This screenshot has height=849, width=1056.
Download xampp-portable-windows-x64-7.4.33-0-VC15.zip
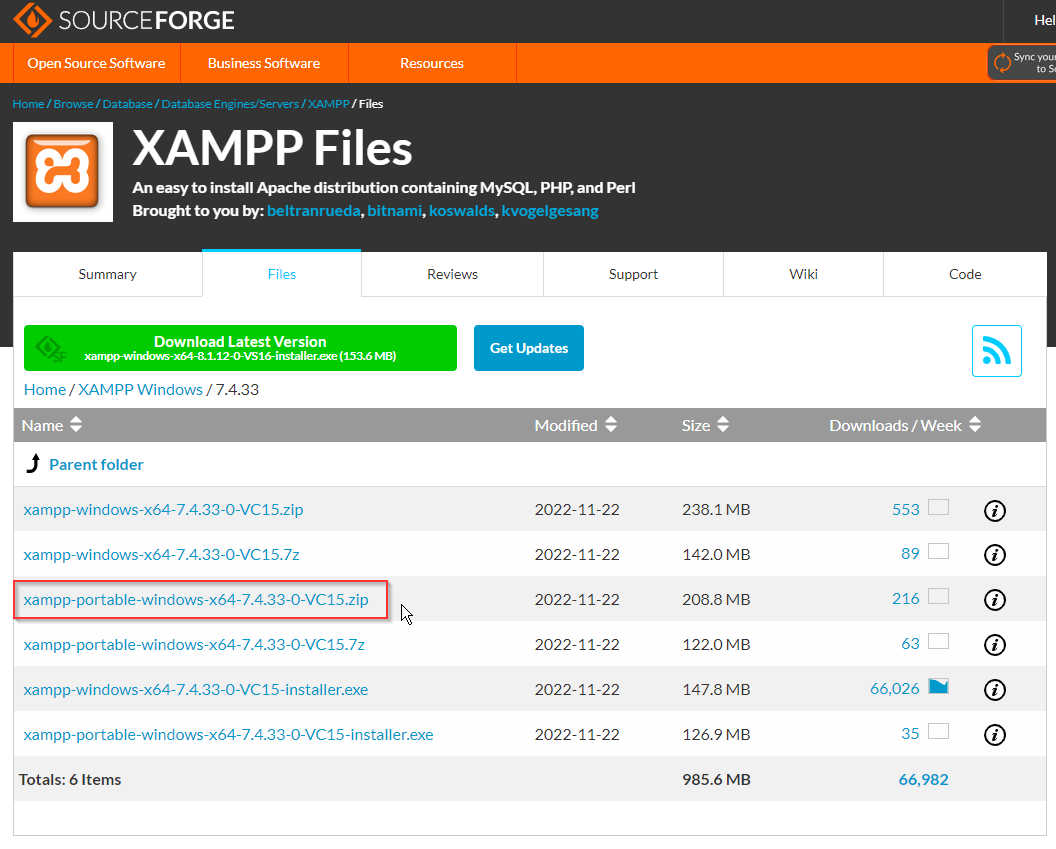click(196, 599)
